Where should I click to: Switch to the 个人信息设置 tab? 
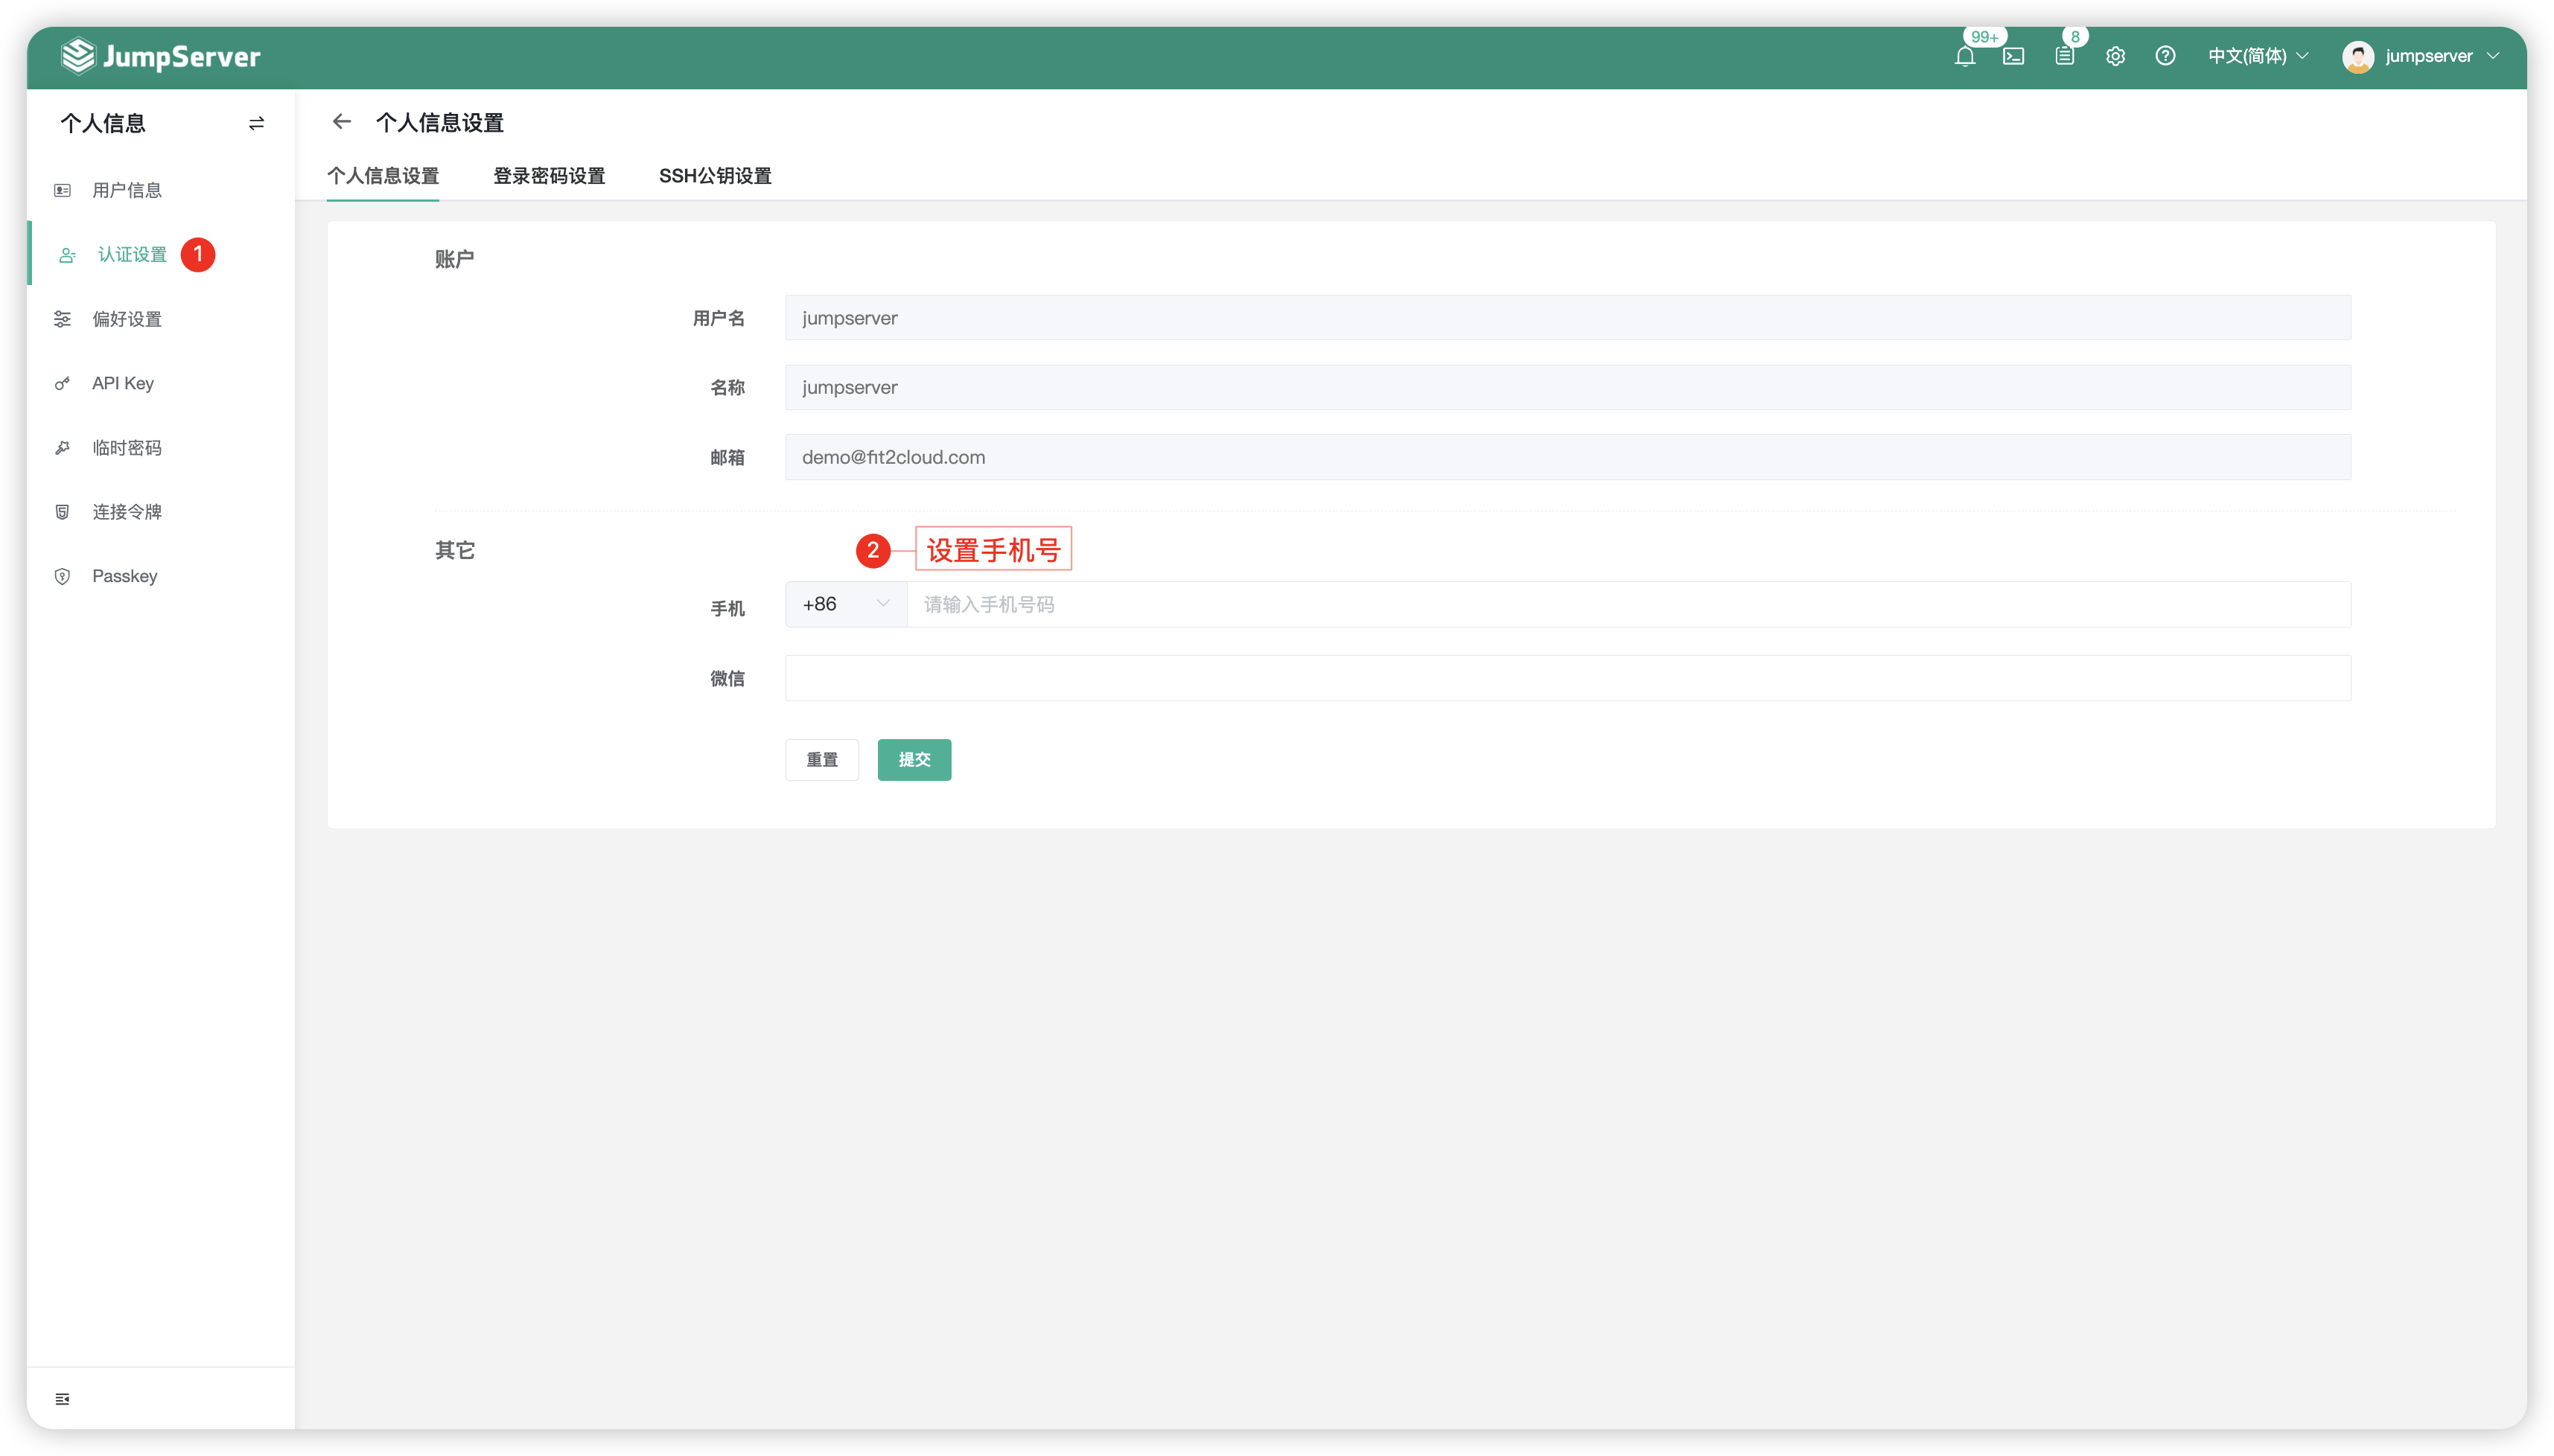[x=383, y=176]
